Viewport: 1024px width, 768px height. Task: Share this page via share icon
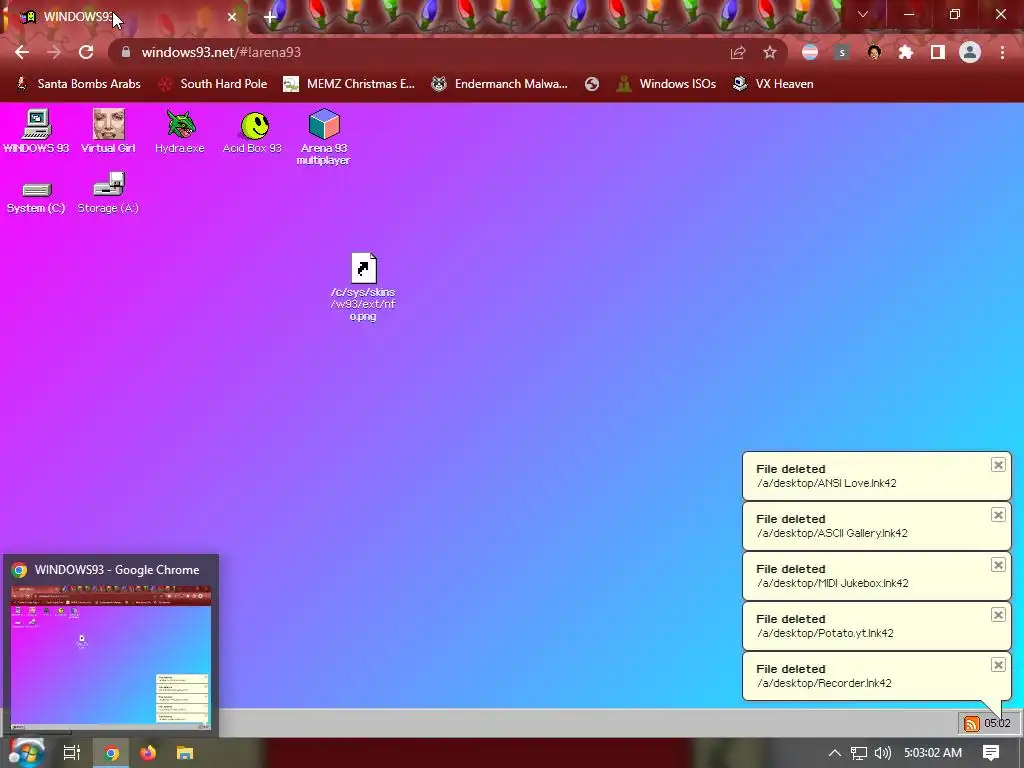click(738, 52)
